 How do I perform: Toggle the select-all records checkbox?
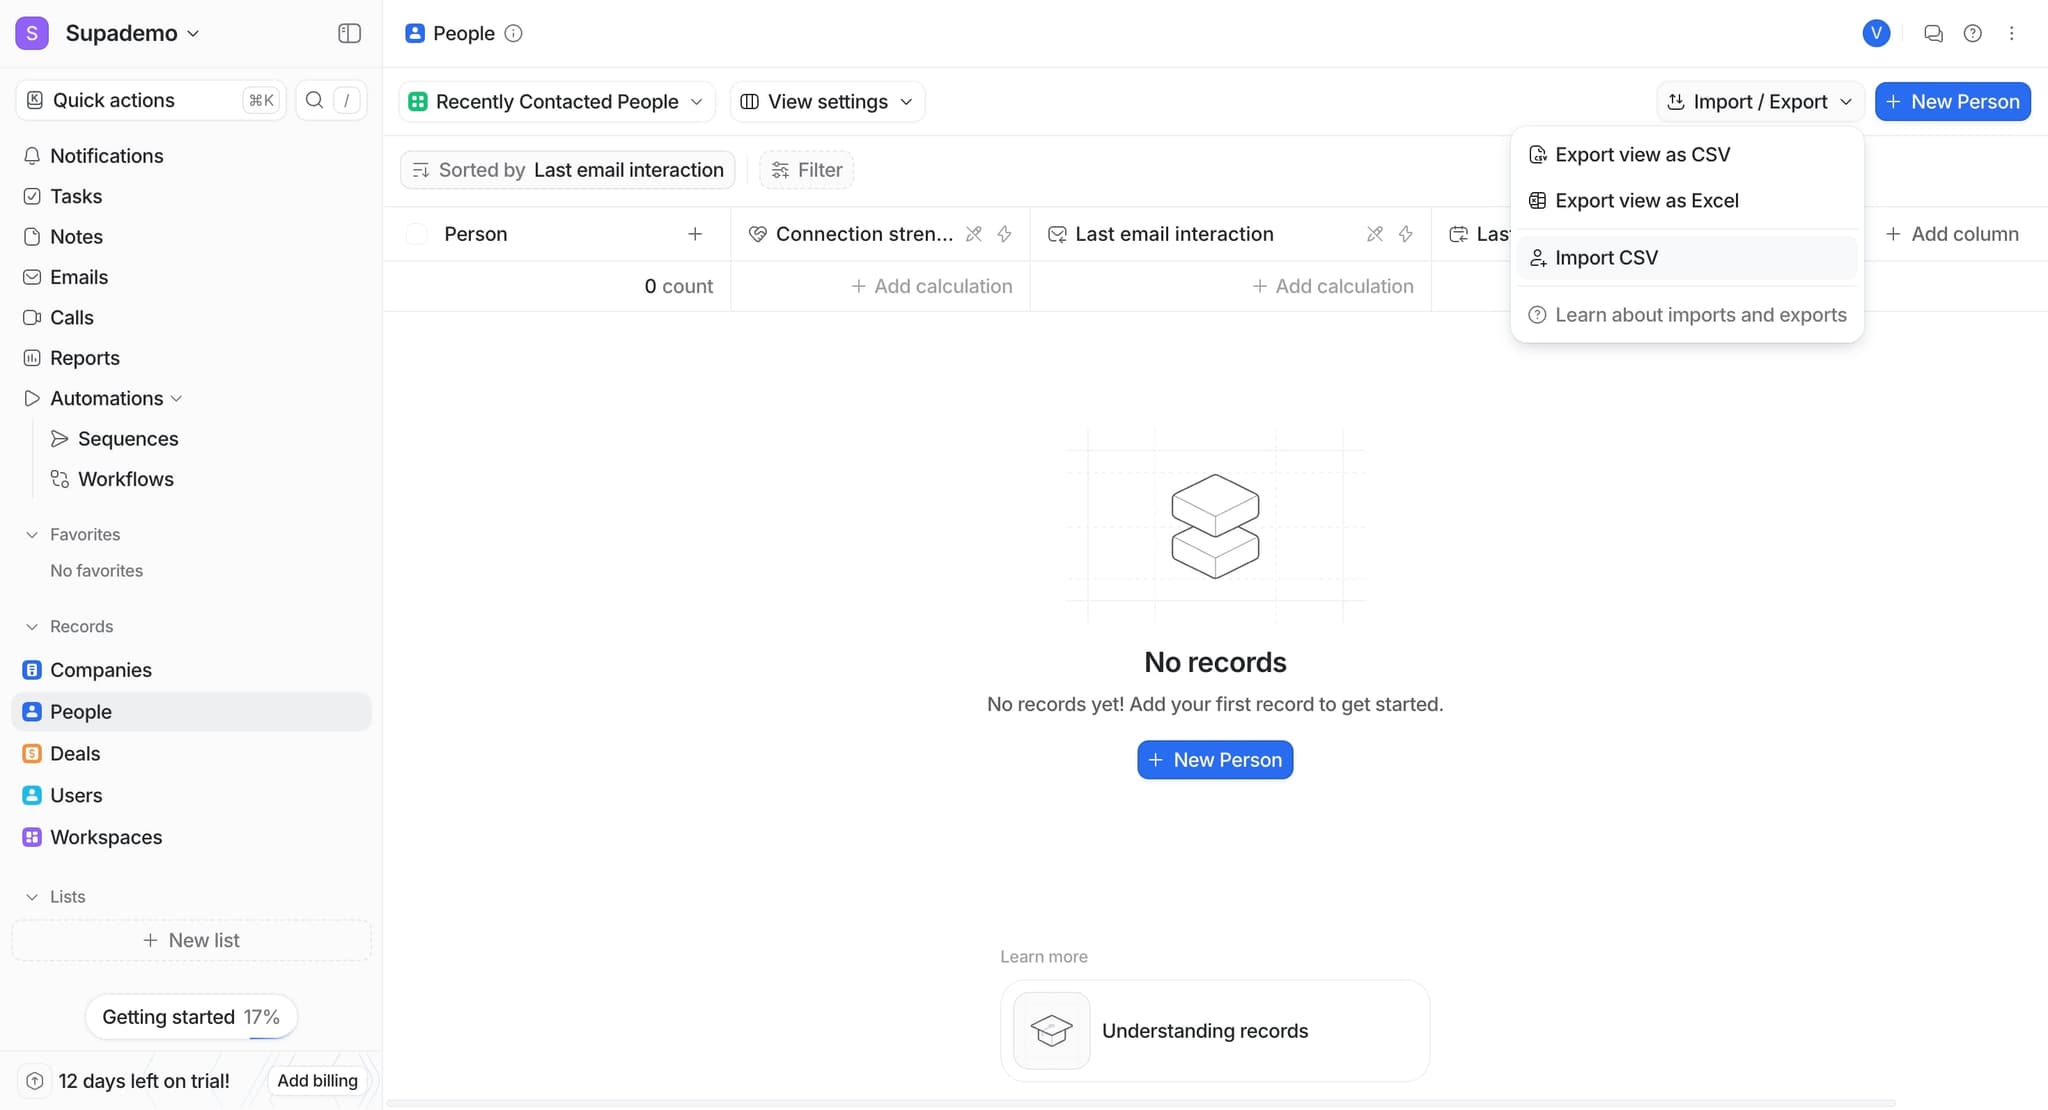pyautogui.click(x=417, y=233)
